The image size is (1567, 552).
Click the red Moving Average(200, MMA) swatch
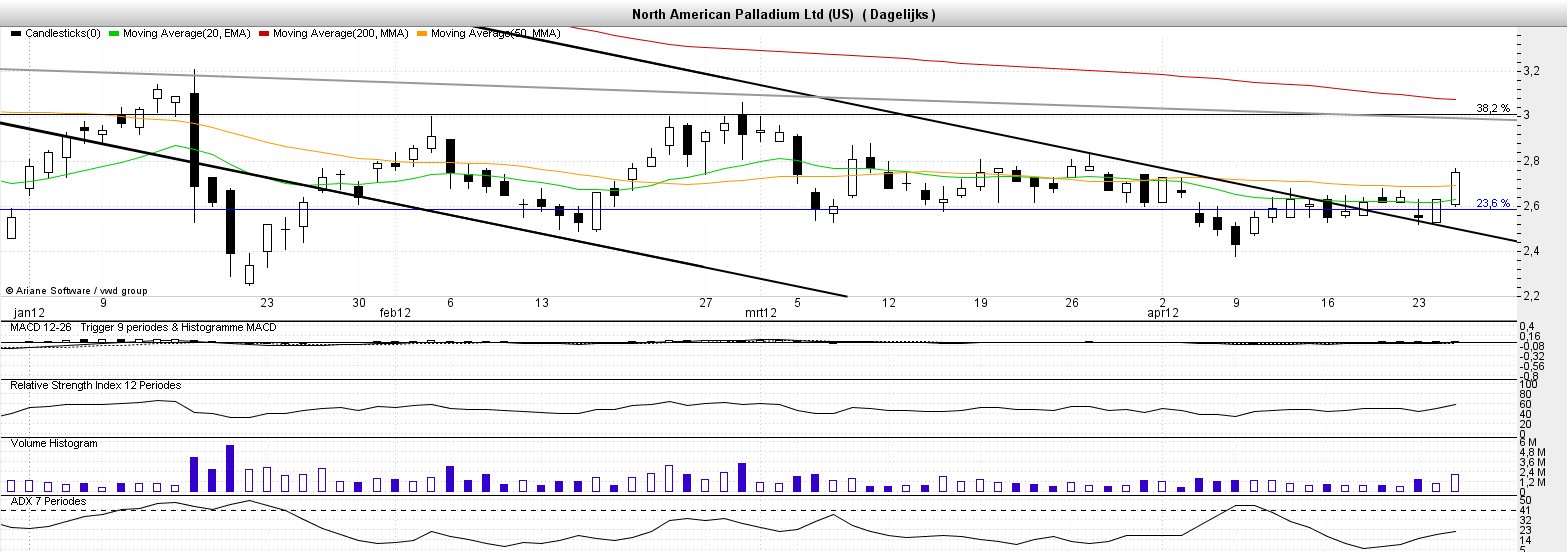[x=265, y=34]
